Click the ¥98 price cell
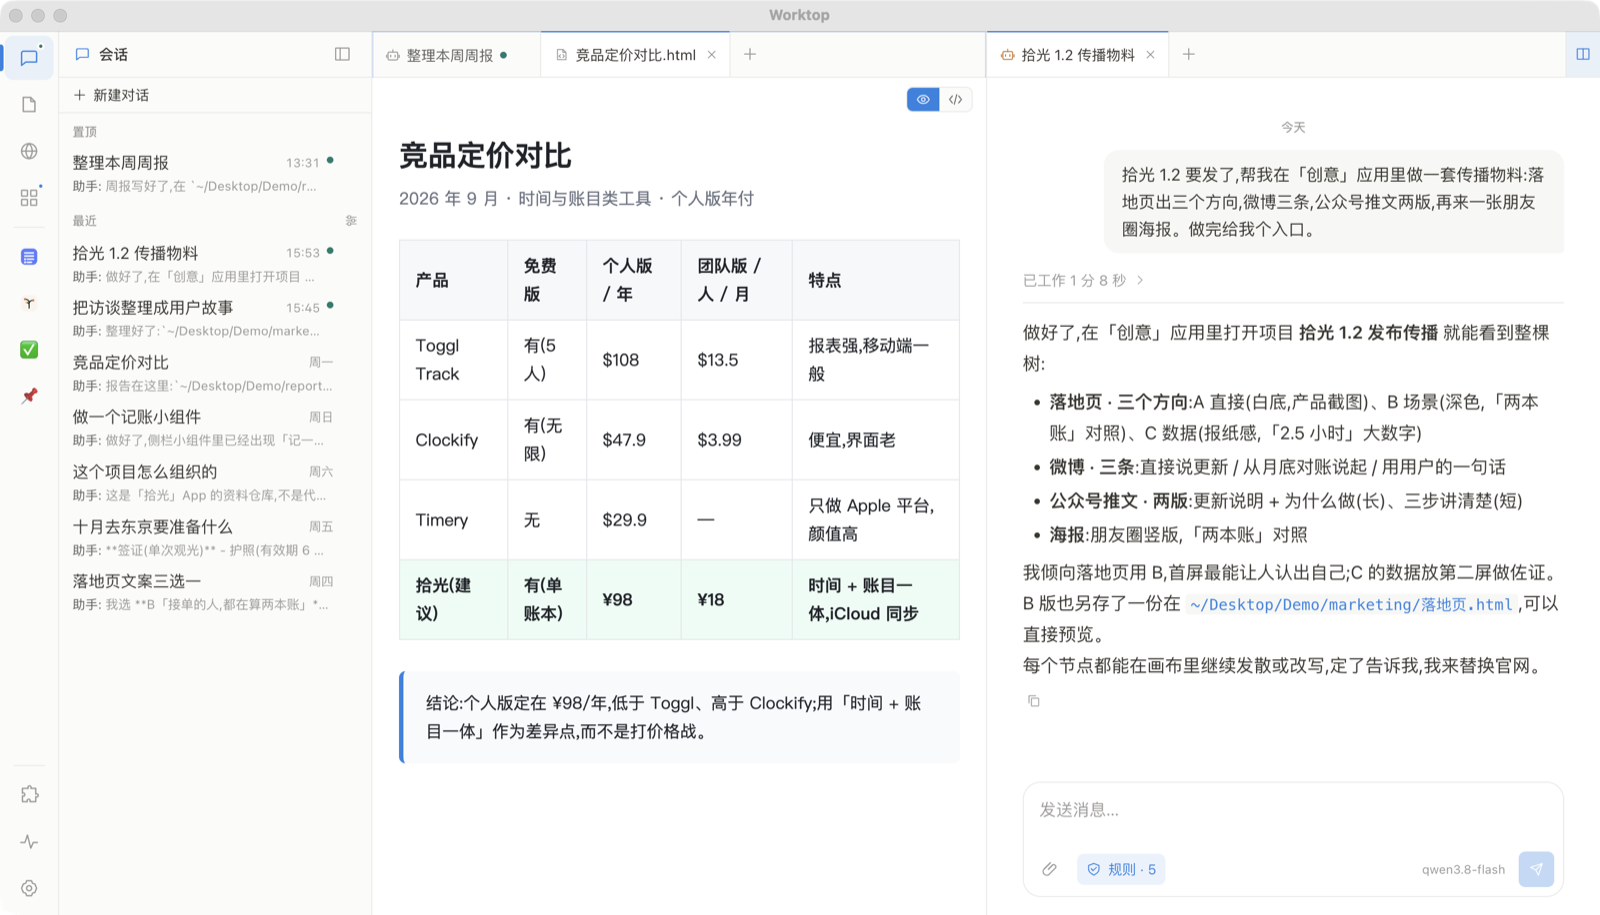This screenshot has height=915, width=1600. coord(634,600)
